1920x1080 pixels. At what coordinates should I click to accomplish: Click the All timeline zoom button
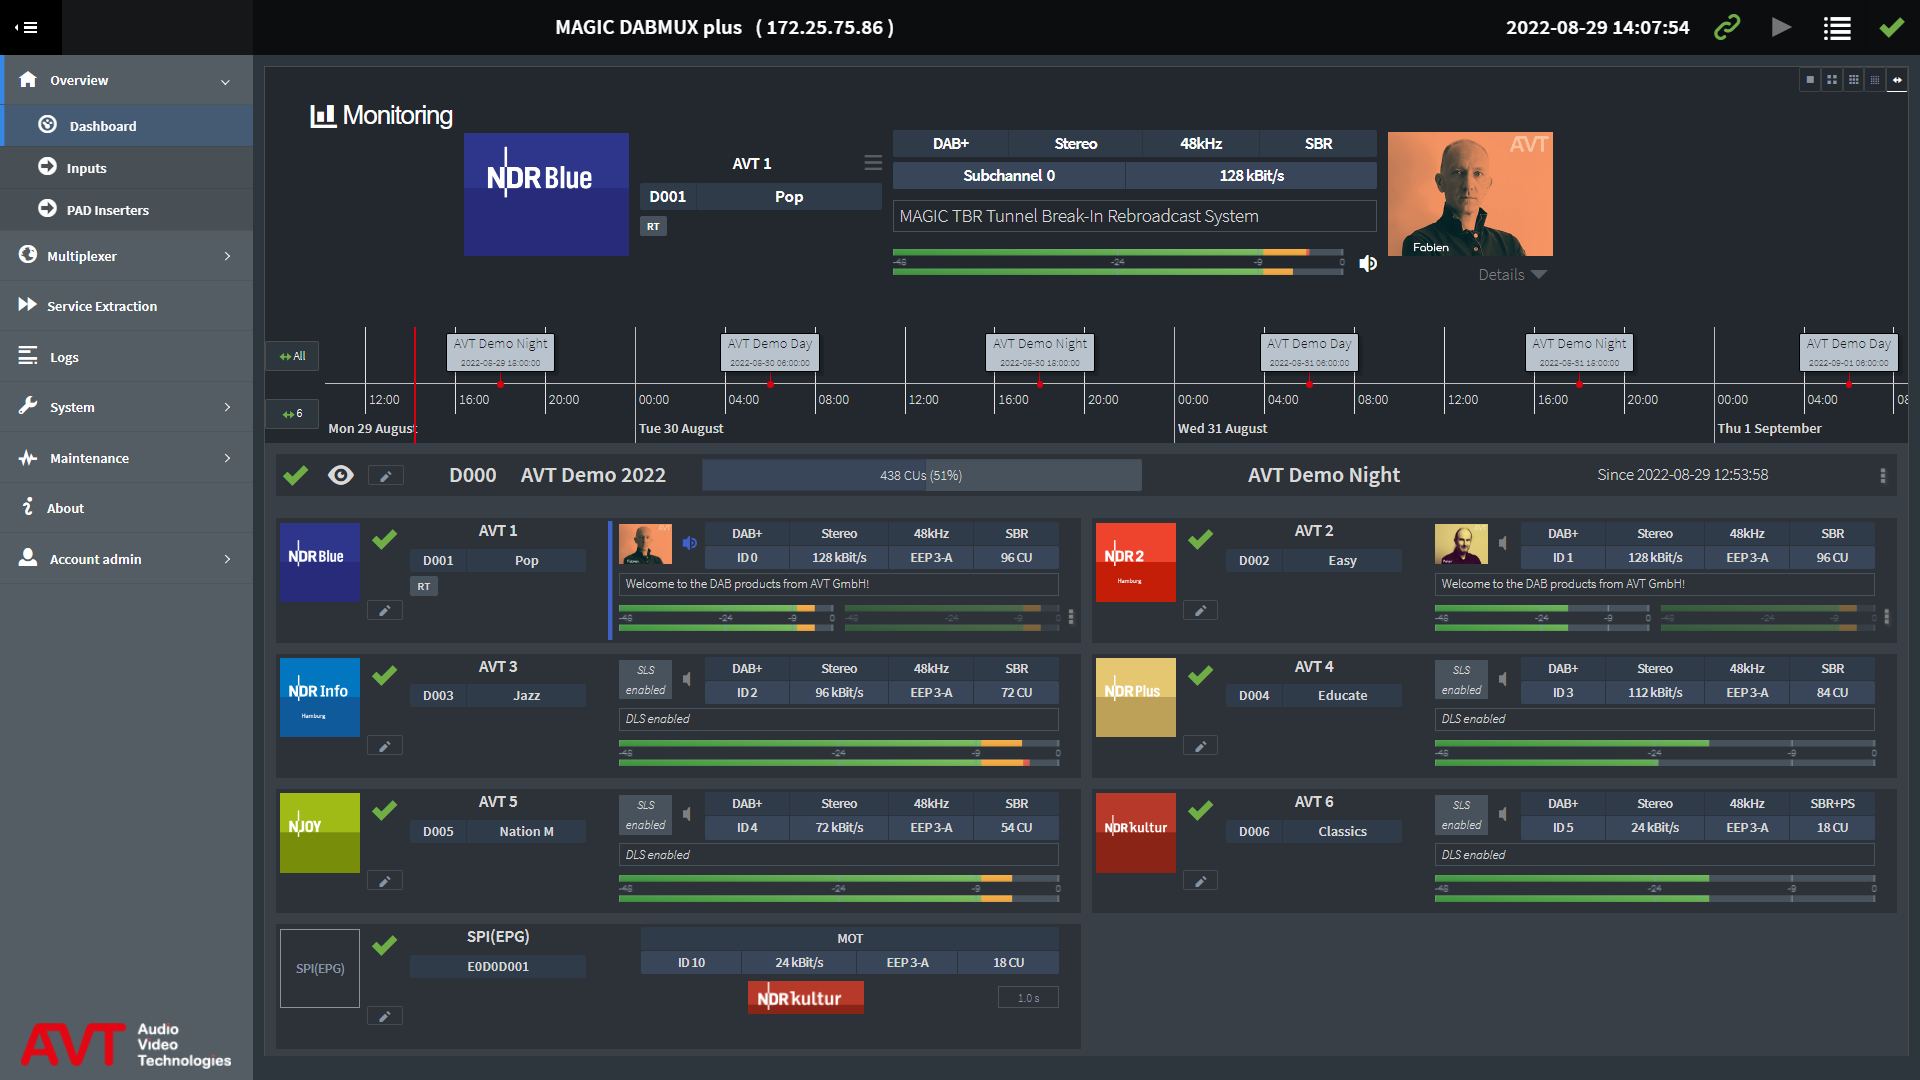(x=292, y=356)
